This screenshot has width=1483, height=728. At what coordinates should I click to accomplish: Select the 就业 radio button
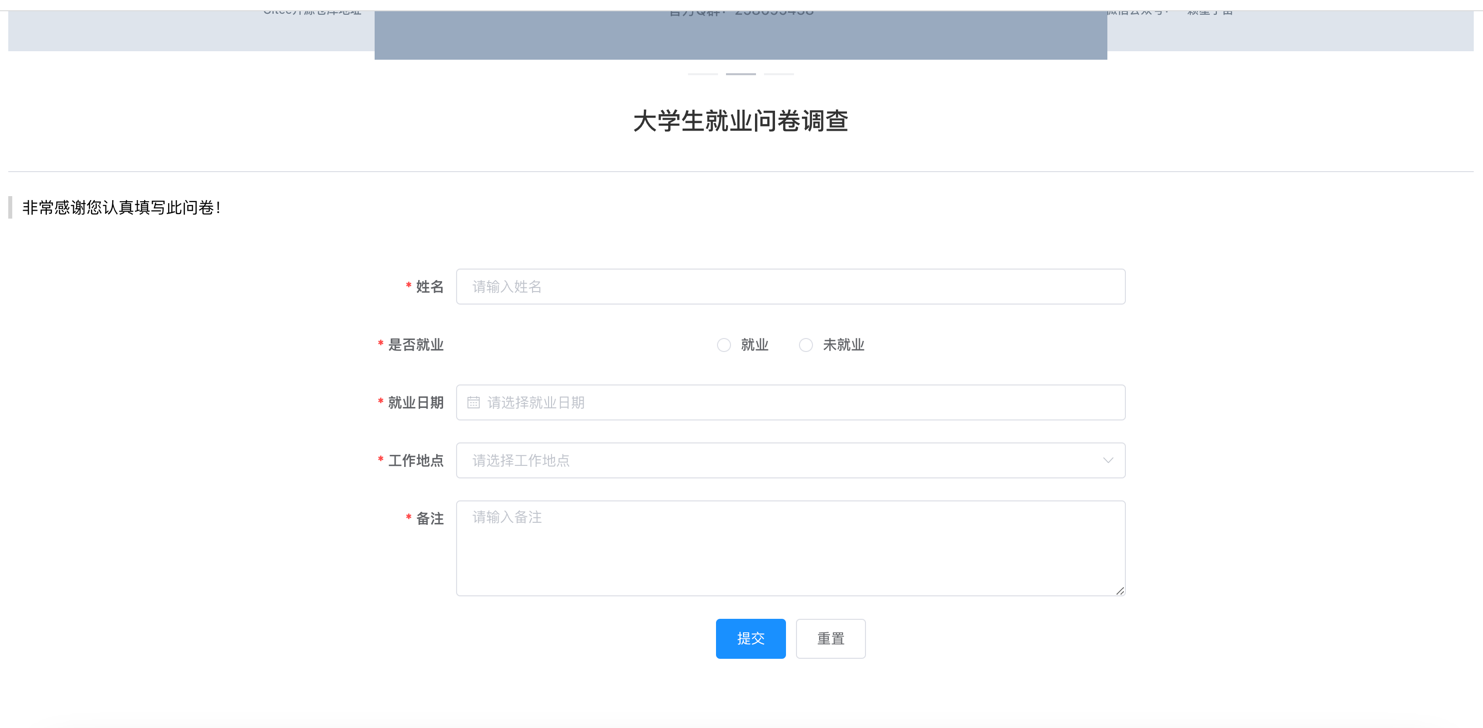[x=724, y=345]
